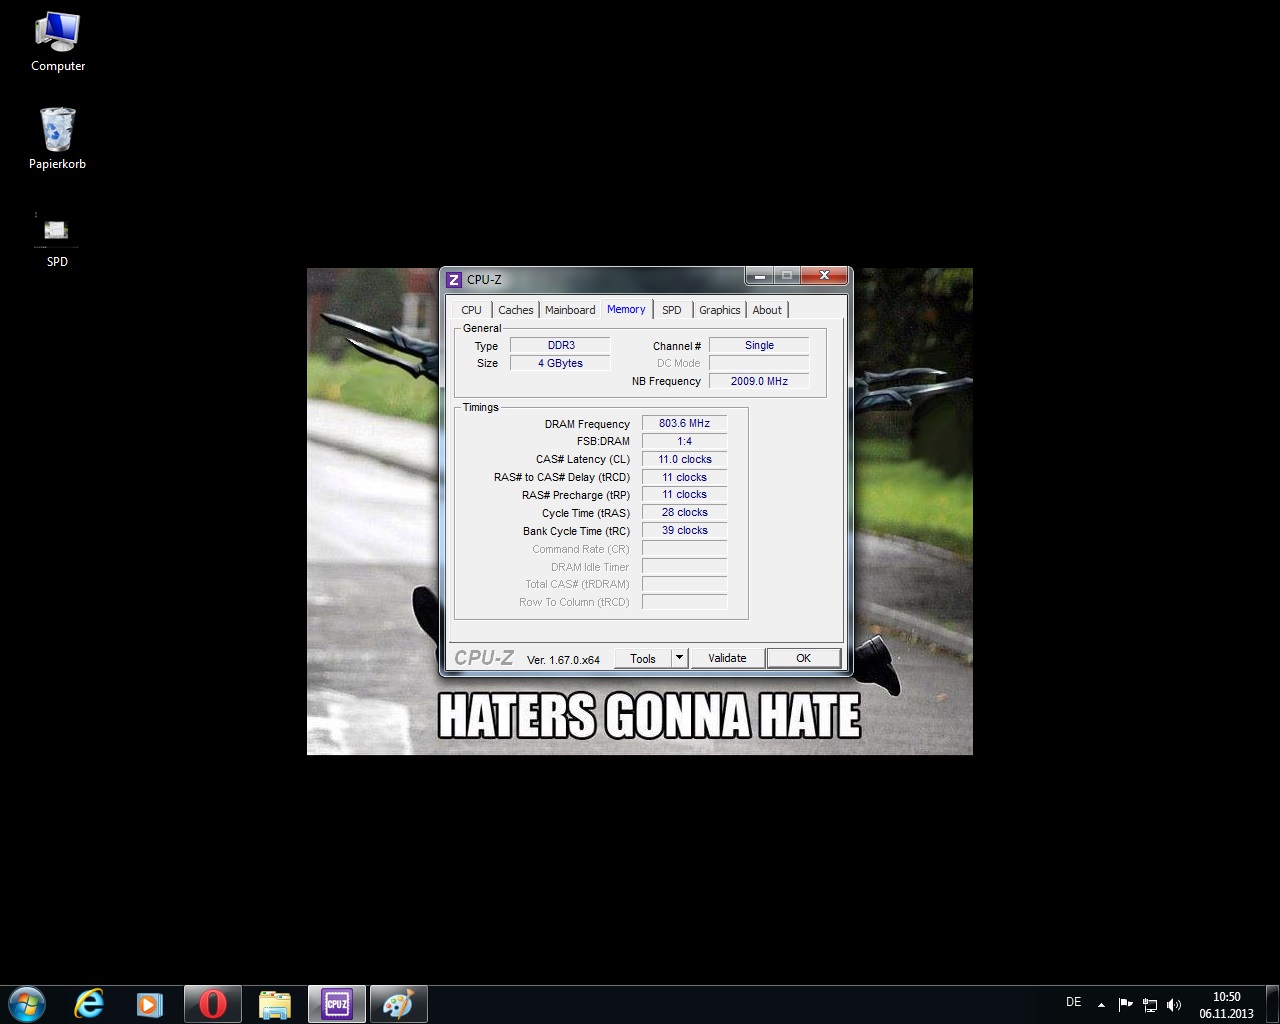The width and height of the screenshot is (1280, 1024).
Task: Click the CPU-Z title bar logo icon
Action: [x=454, y=280]
